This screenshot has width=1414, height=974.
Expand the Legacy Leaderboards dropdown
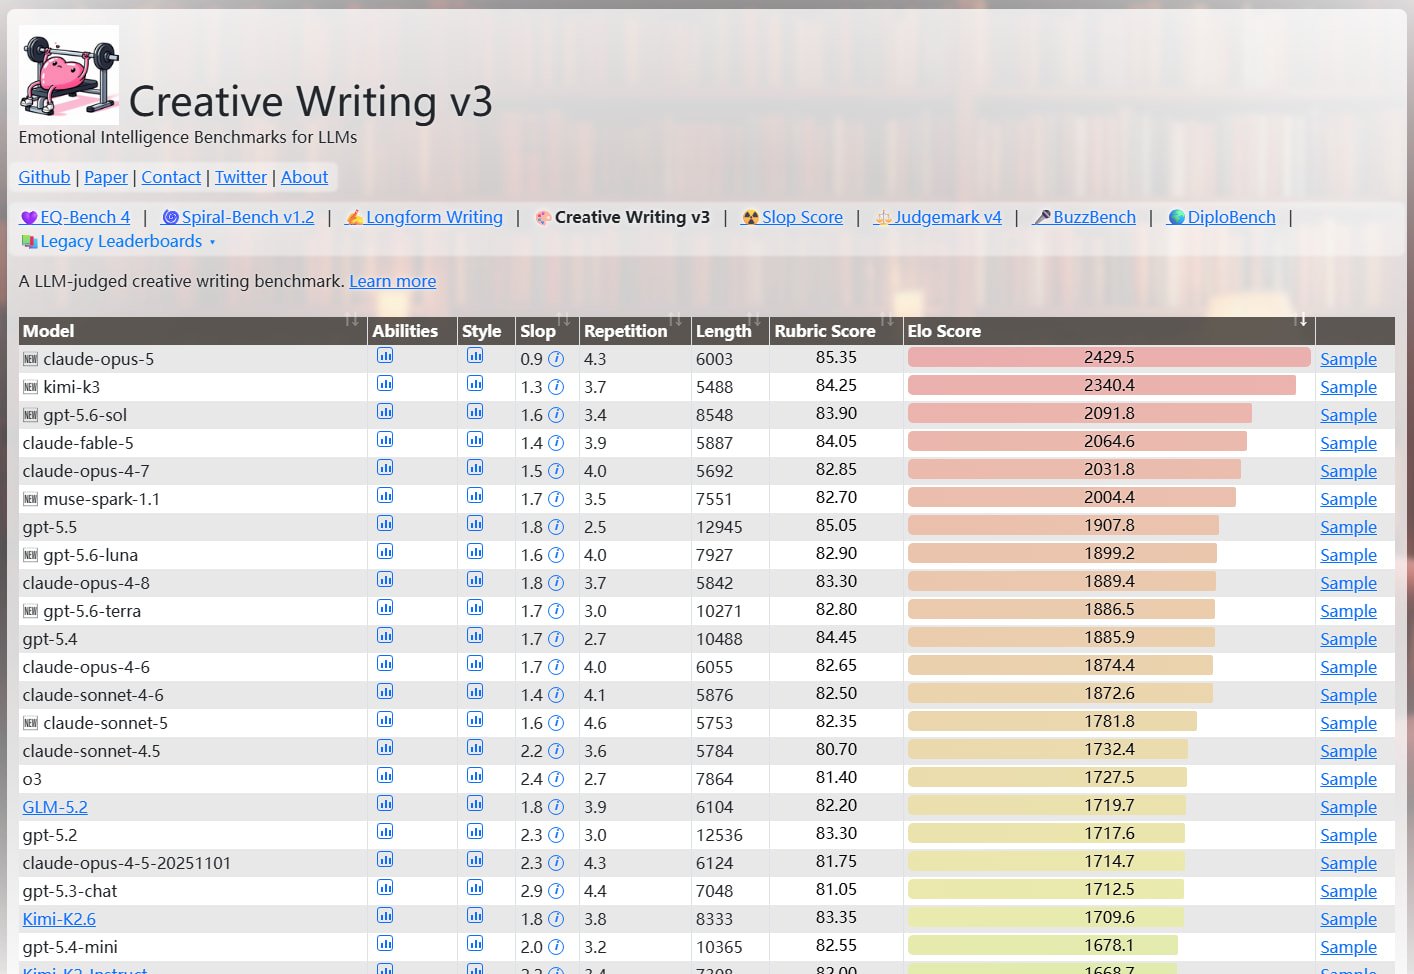point(119,241)
